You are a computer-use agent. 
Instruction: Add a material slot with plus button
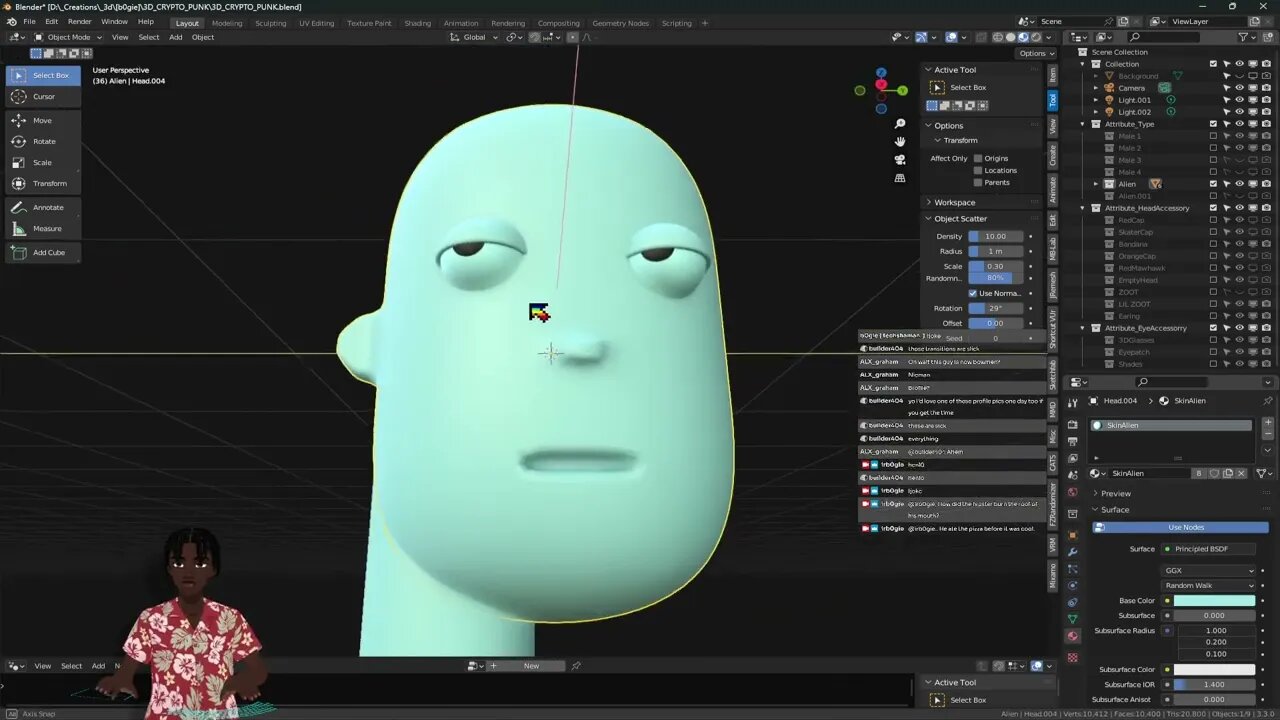[x=1268, y=423]
